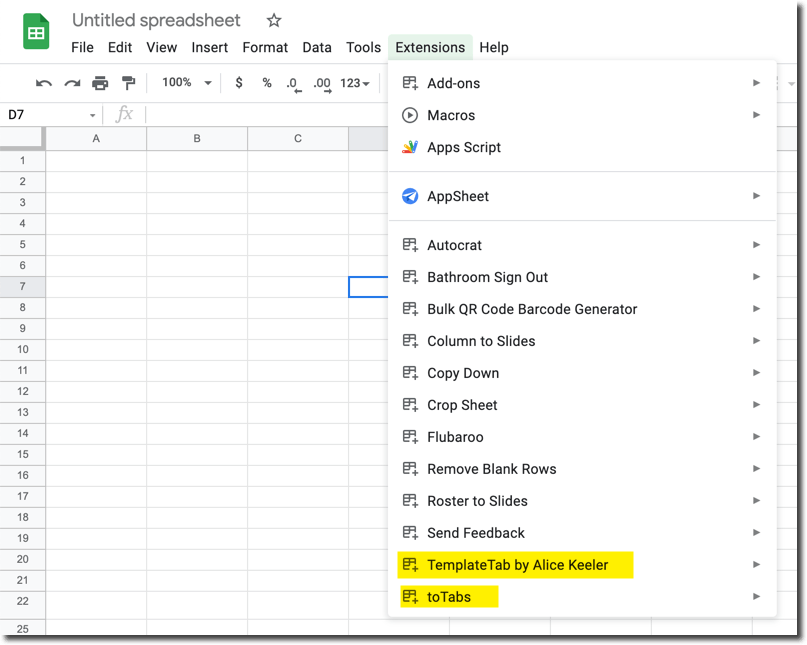The height and width of the screenshot is (645, 807).
Task: Increase decimal places icon
Action: tap(321, 84)
